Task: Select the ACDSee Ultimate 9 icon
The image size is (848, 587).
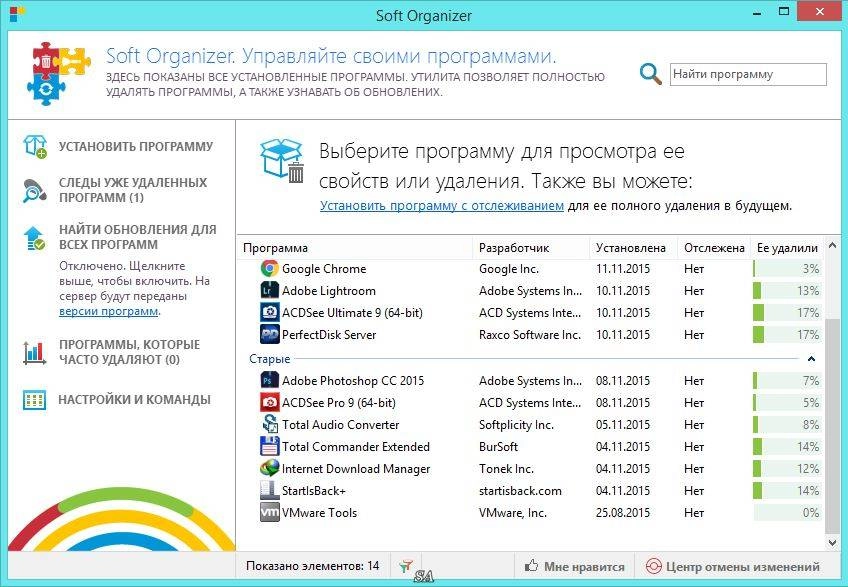Action: (x=269, y=313)
